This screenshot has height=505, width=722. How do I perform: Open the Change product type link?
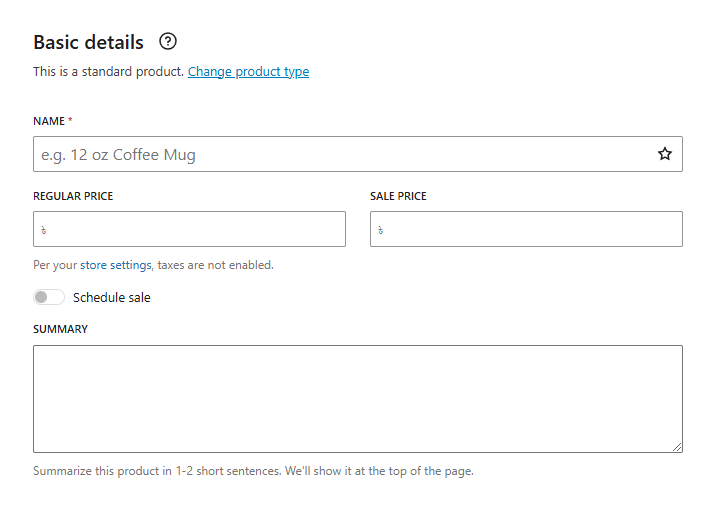pos(248,72)
